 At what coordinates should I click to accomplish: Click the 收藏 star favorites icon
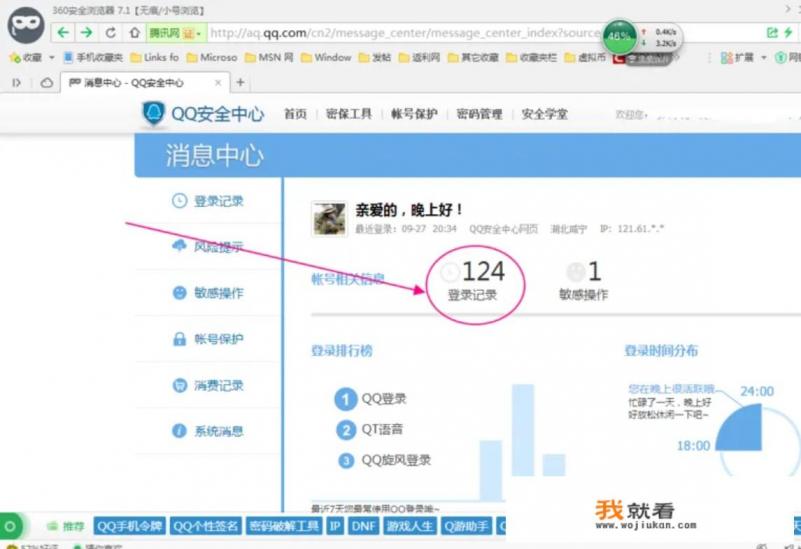pos(14,58)
